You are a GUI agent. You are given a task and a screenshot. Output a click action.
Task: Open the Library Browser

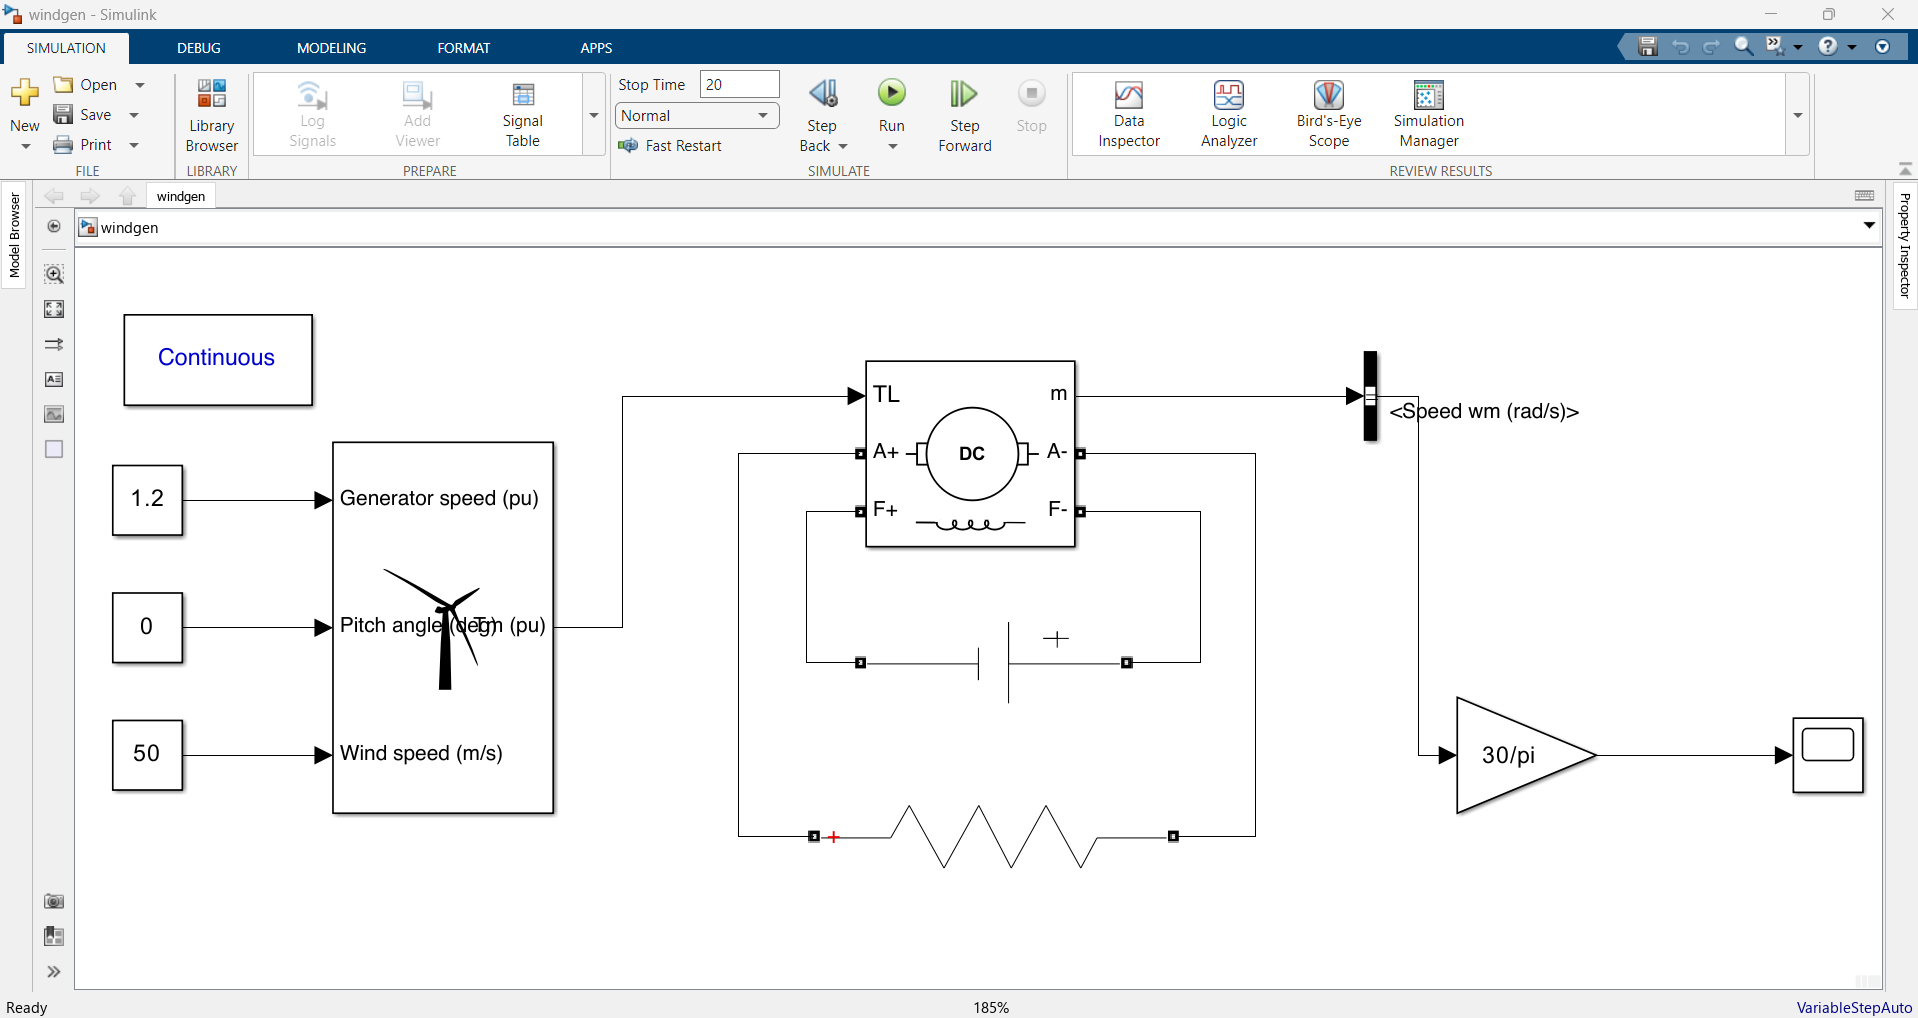[211, 115]
